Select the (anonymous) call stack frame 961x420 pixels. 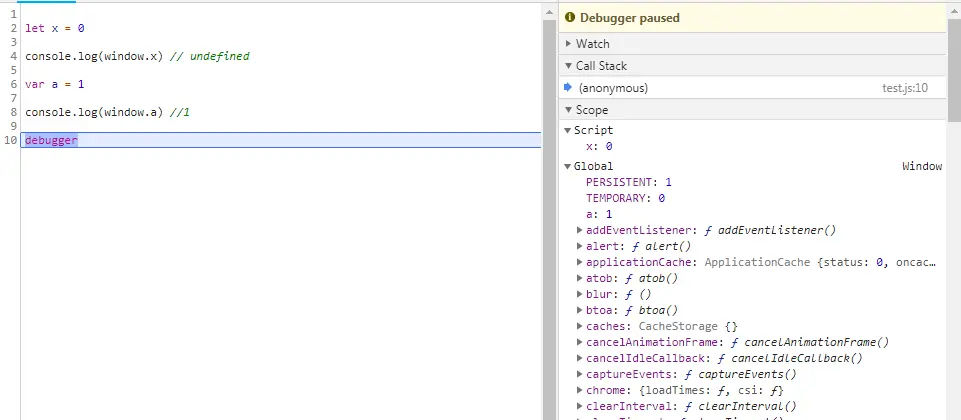[753, 88]
